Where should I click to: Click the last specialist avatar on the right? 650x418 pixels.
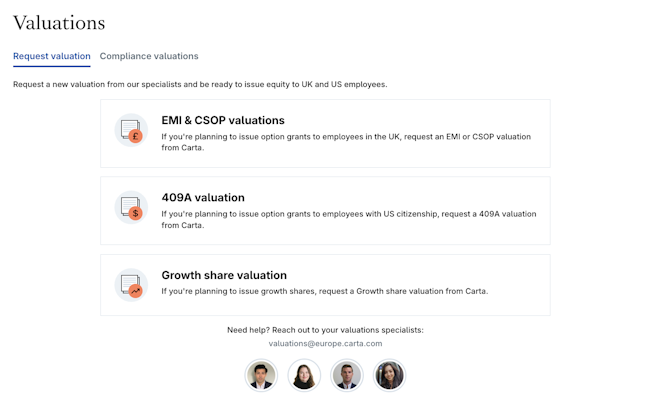coord(389,375)
